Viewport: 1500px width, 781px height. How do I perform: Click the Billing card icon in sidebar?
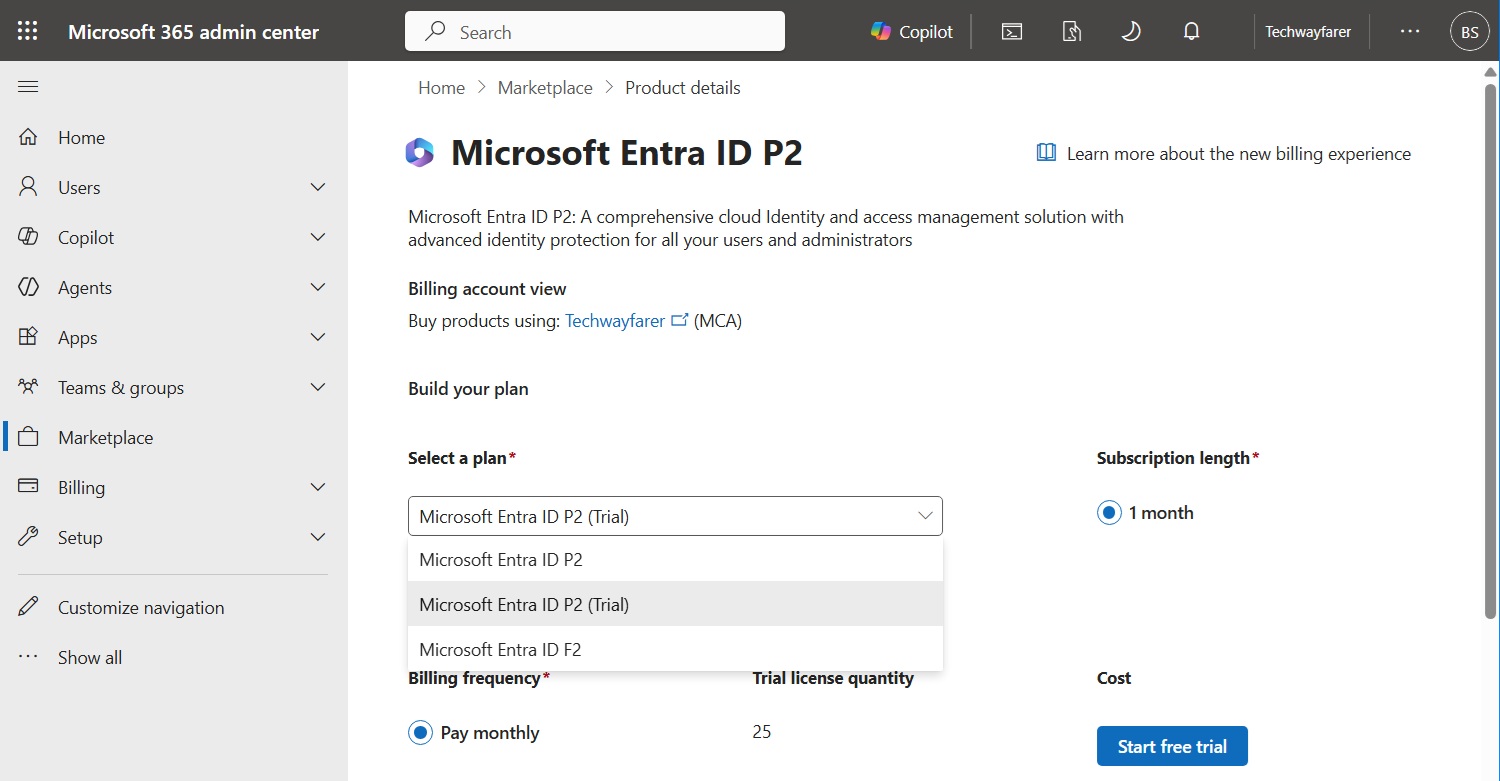point(28,487)
